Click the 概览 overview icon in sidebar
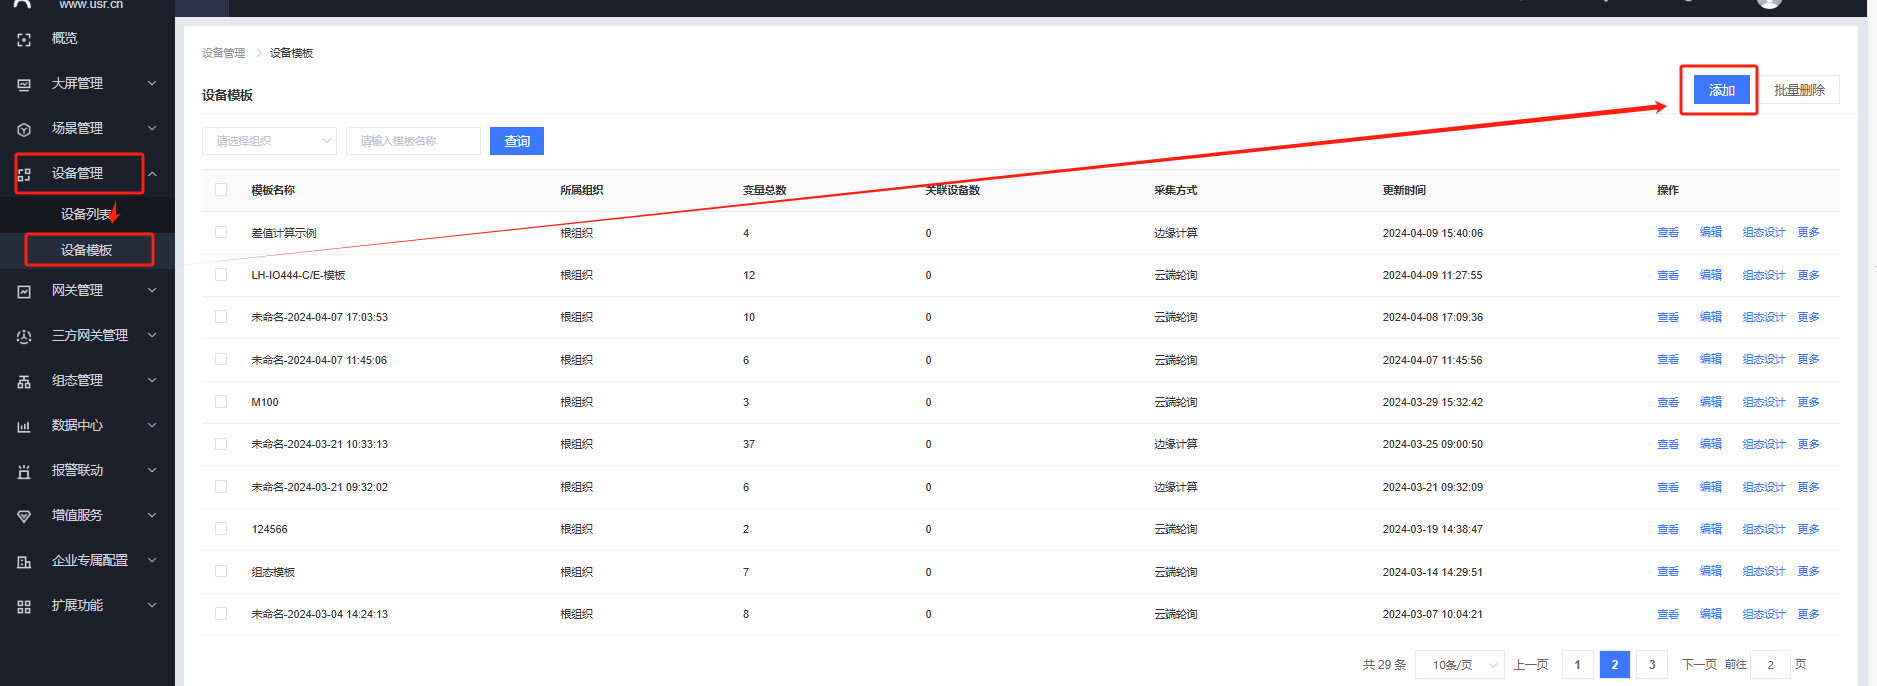The width and height of the screenshot is (1877, 686). (x=24, y=39)
